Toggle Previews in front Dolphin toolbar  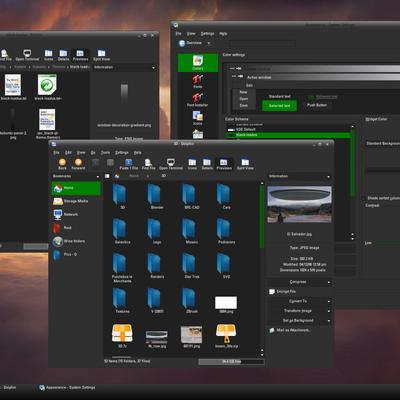224,164
